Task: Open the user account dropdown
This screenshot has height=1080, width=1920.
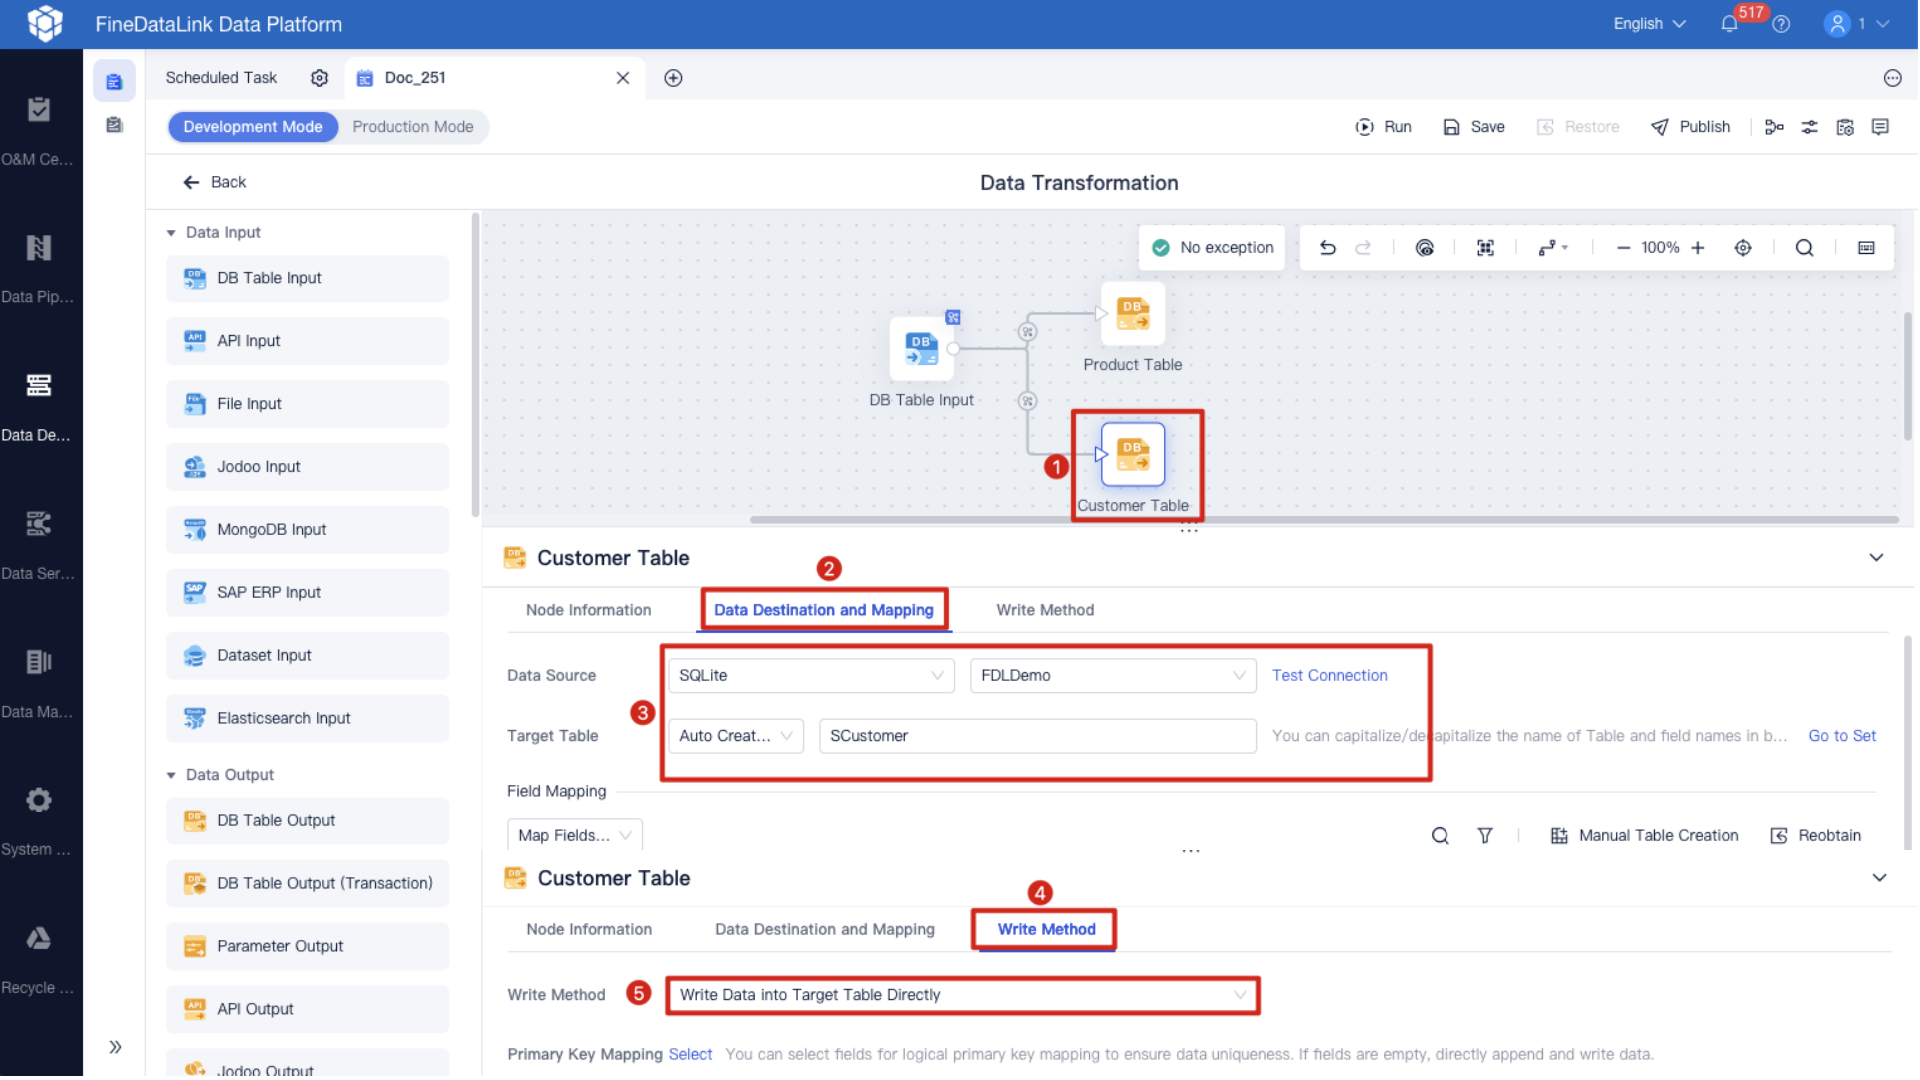Action: (1857, 24)
